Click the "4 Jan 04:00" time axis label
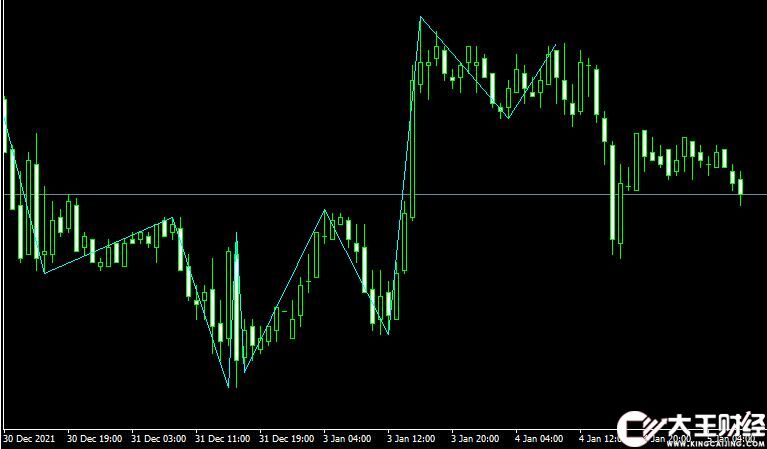The width and height of the screenshot is (767, 449). (540, 438)
